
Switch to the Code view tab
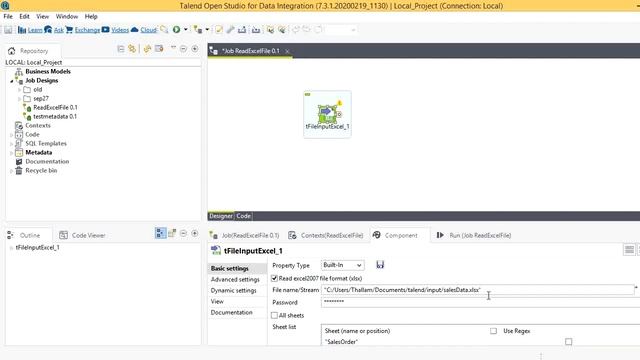[243, 216]
